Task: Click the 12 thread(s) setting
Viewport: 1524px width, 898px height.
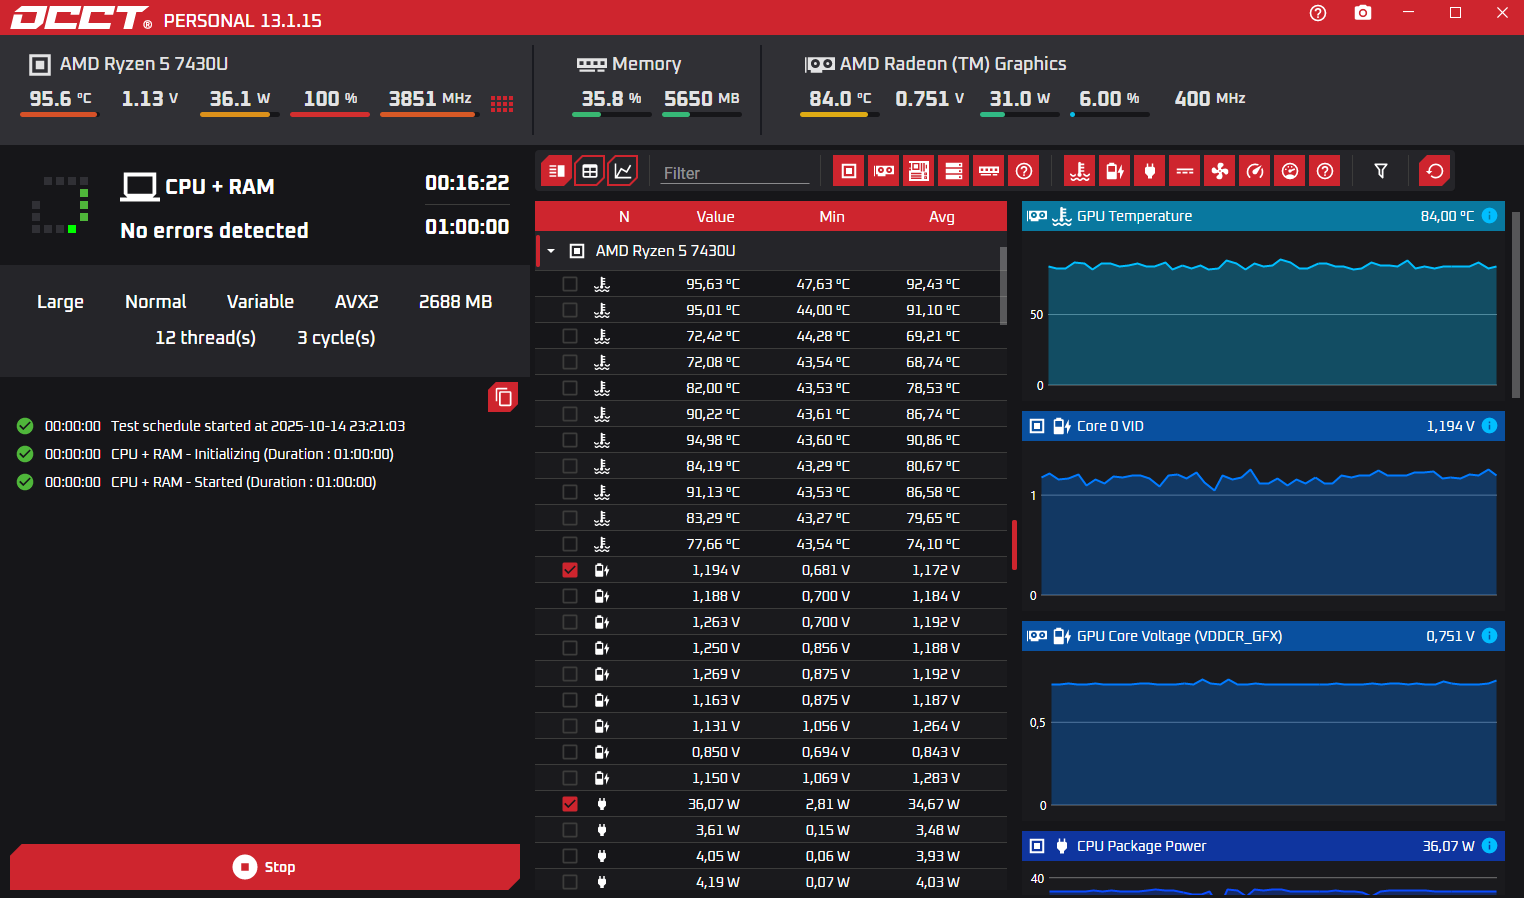Action: [x=205, y=338]
